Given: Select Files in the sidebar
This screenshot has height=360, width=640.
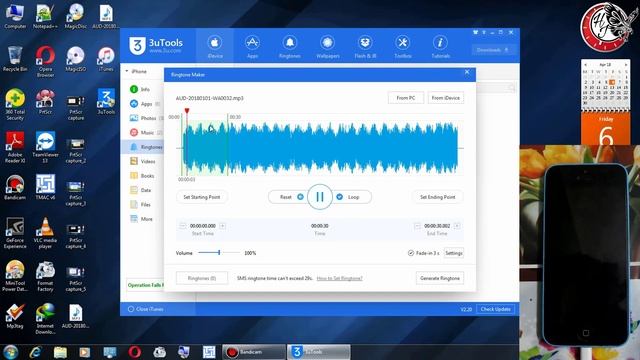Looking at the screenshot, I should (x=141, y=204).
